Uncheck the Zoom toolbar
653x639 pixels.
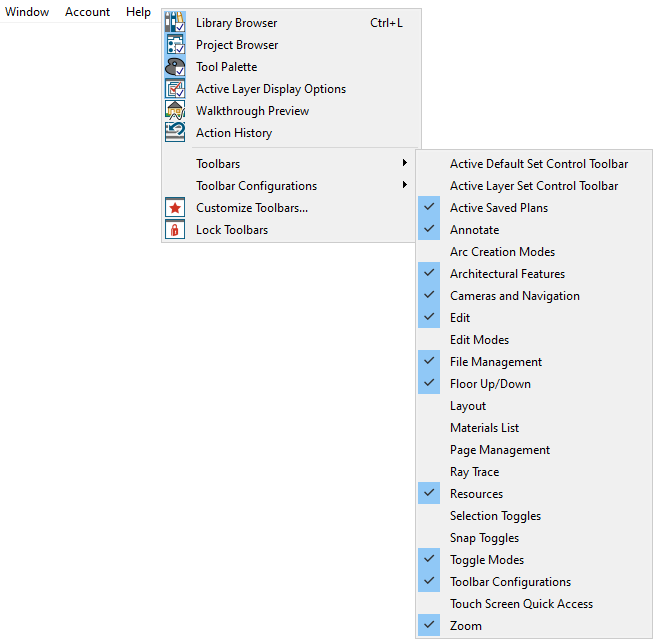[x=429, y=625]
